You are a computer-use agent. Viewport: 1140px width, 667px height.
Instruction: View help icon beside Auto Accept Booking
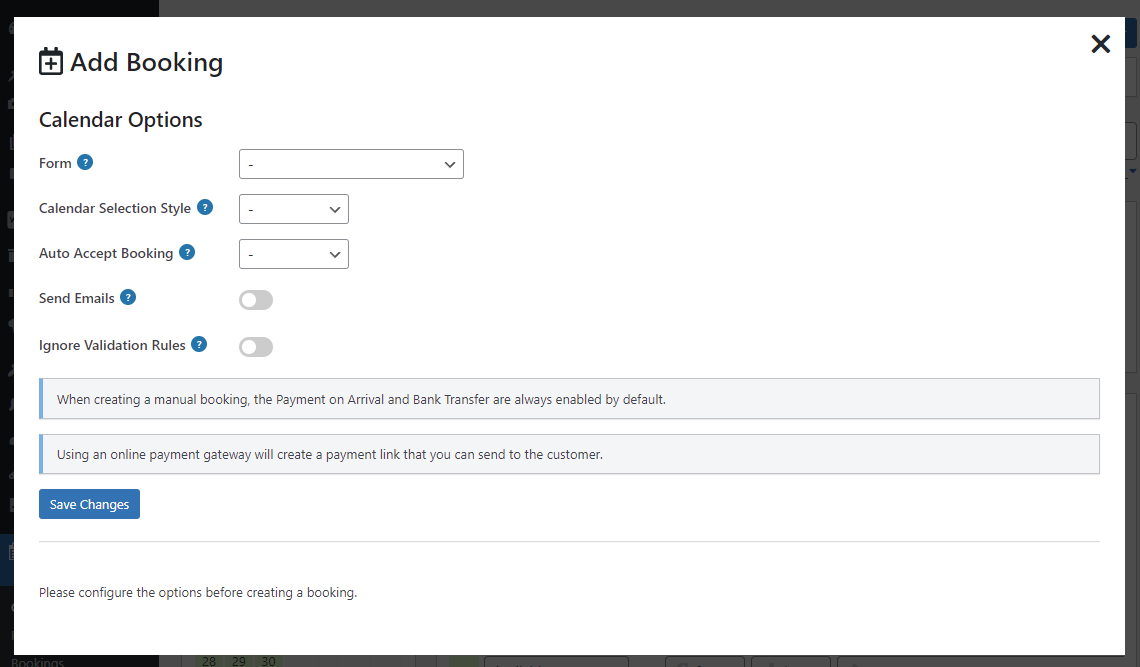187,252
